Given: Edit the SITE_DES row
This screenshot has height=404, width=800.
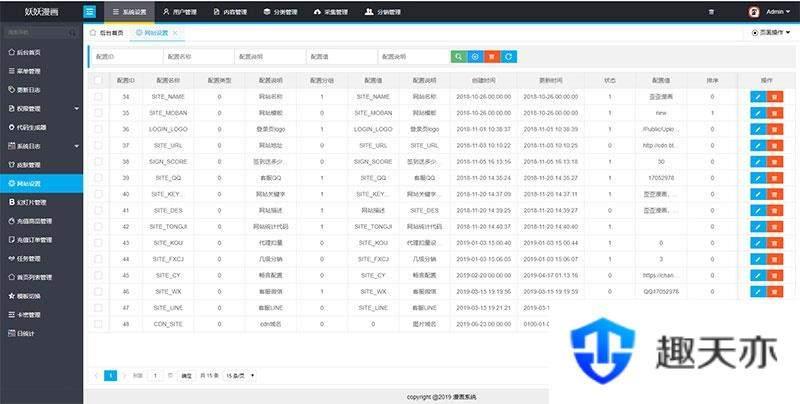Looking at the screenshot, I should click(758, 211).
